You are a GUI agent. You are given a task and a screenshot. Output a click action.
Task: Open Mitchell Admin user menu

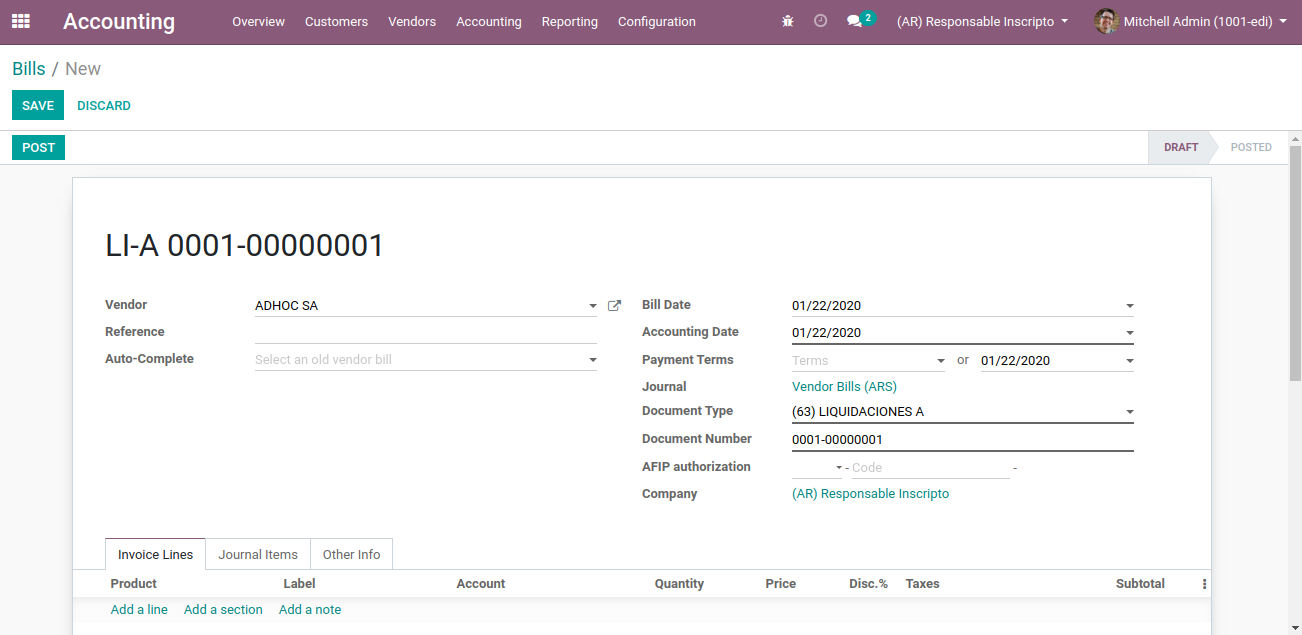[1190, 21]
